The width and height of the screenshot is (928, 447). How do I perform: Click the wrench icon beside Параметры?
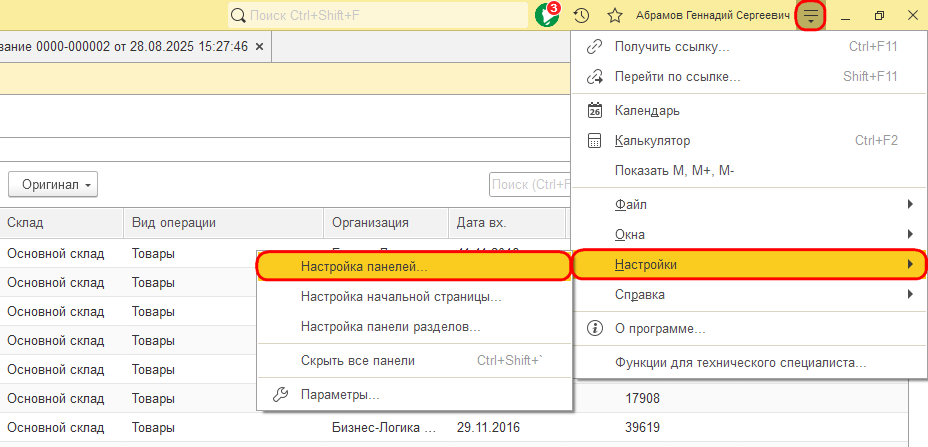point(279,394)
